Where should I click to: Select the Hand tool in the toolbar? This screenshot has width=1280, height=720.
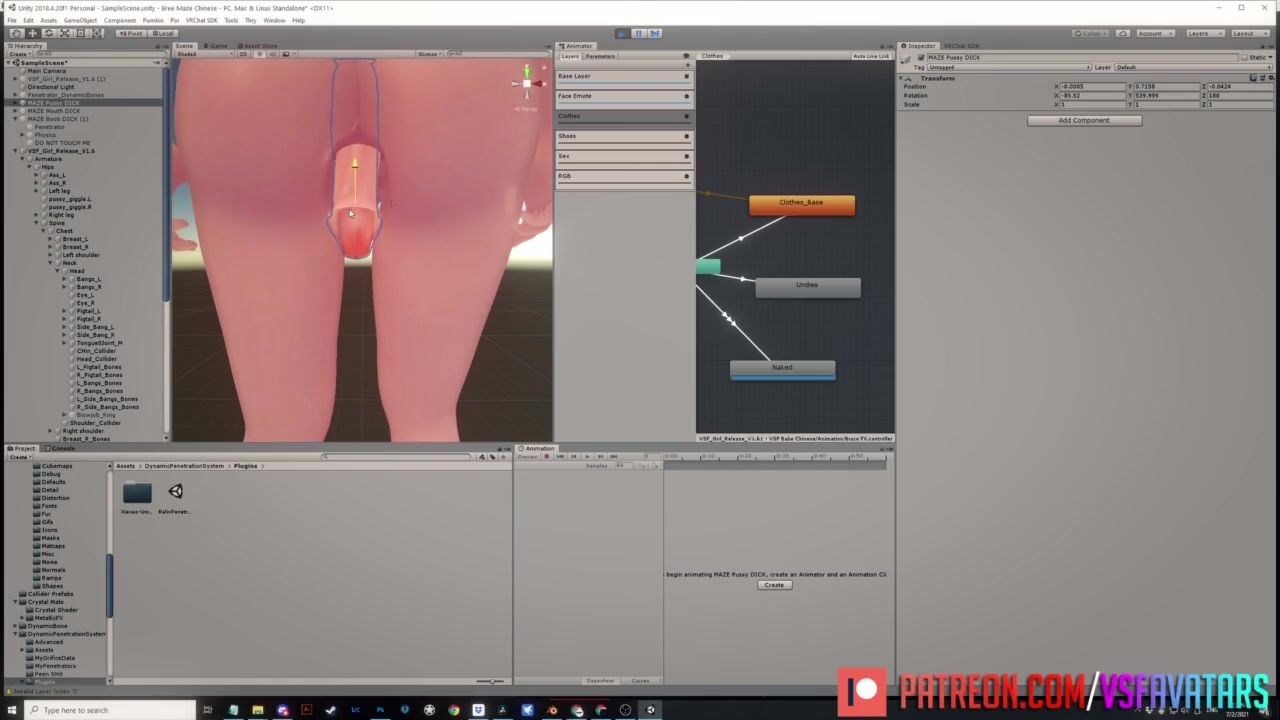[16, 33]
